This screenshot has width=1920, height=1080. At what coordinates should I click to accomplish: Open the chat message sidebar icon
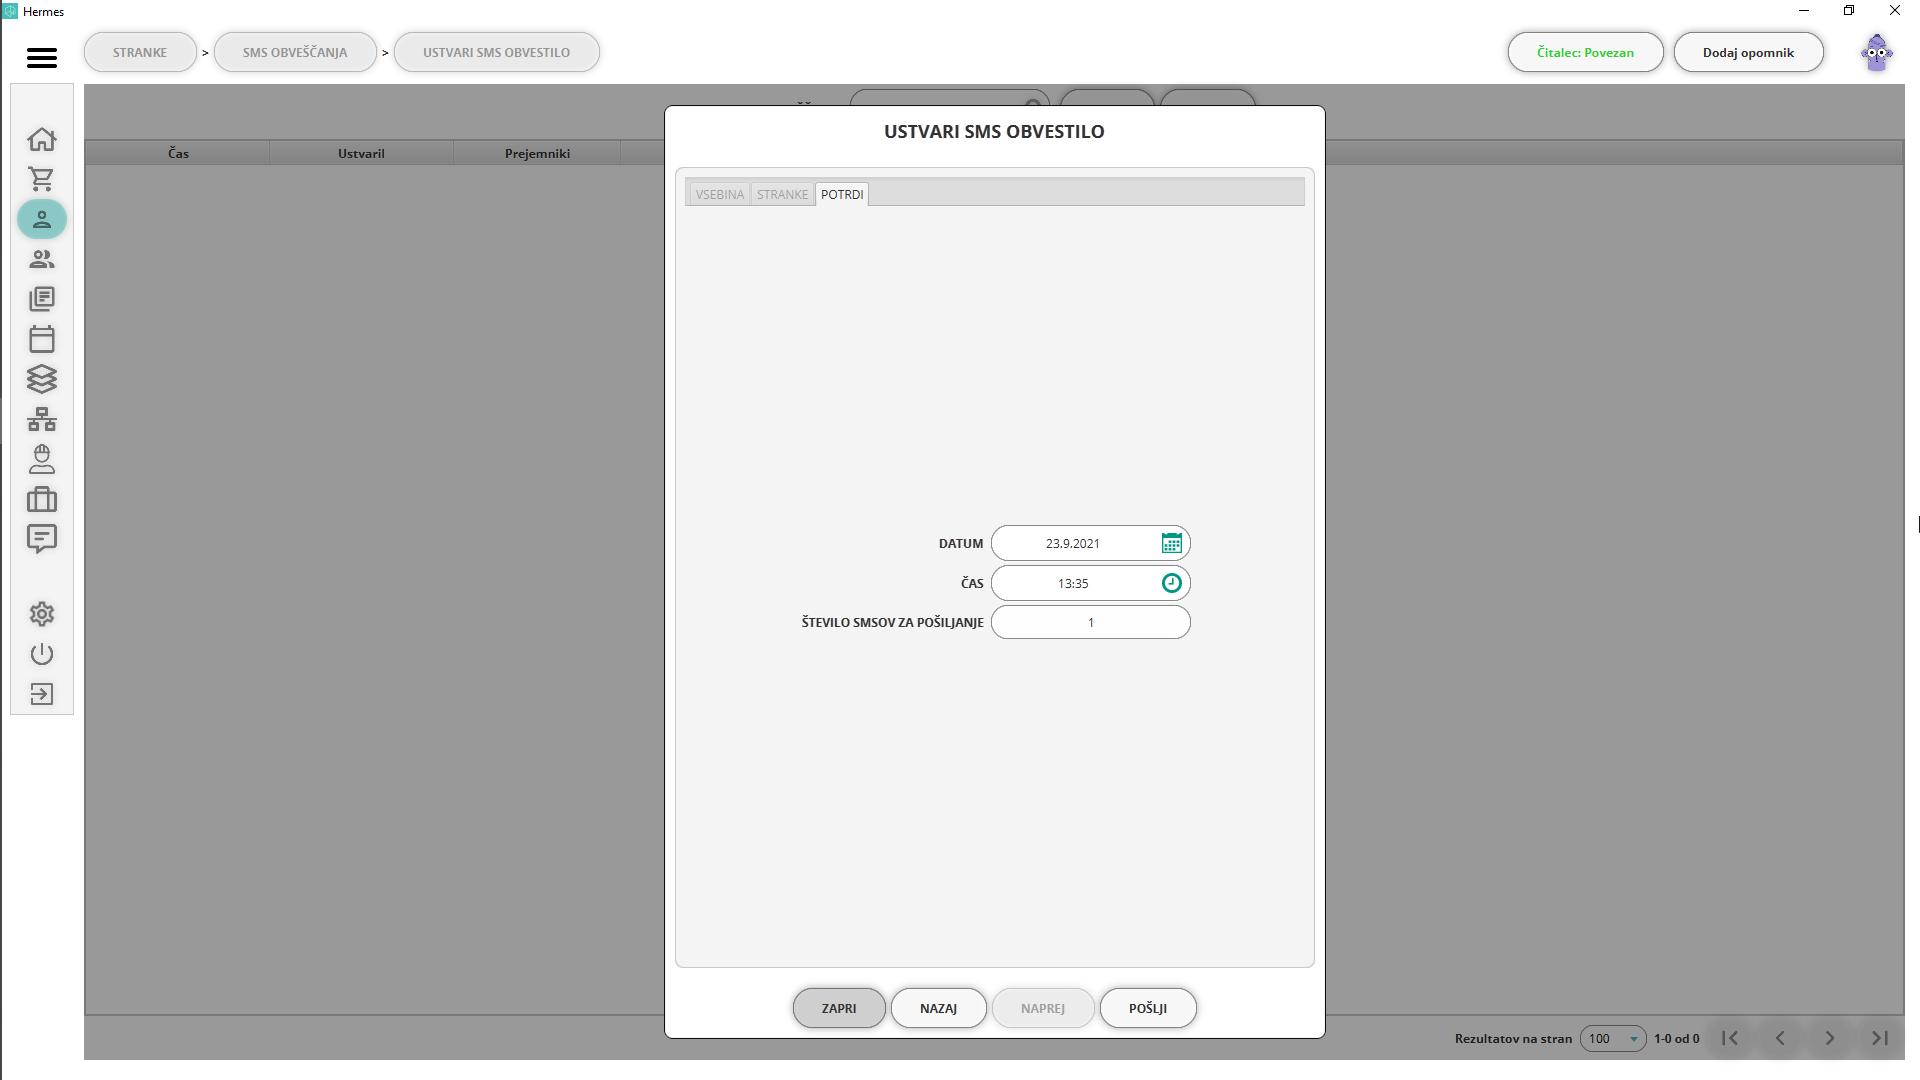coord(42,539)
